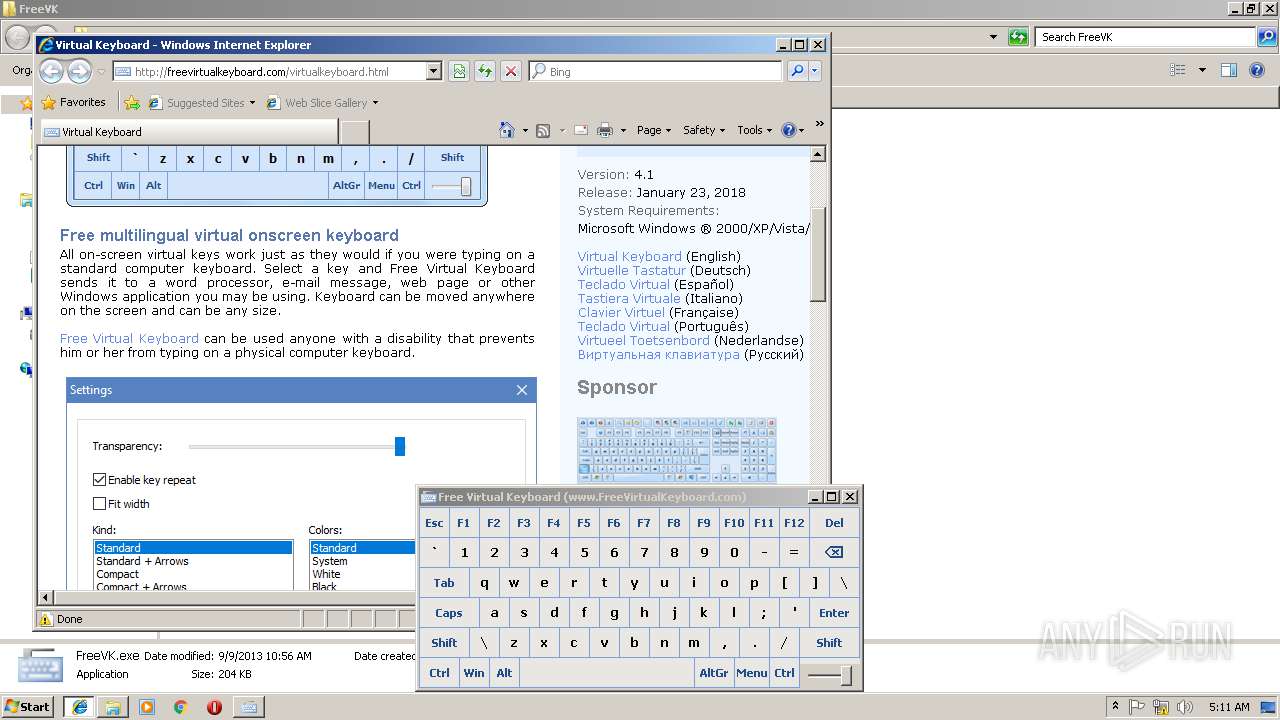Select White in Colors list
This screenshot has width=1280, height=720.
(326, 574)
